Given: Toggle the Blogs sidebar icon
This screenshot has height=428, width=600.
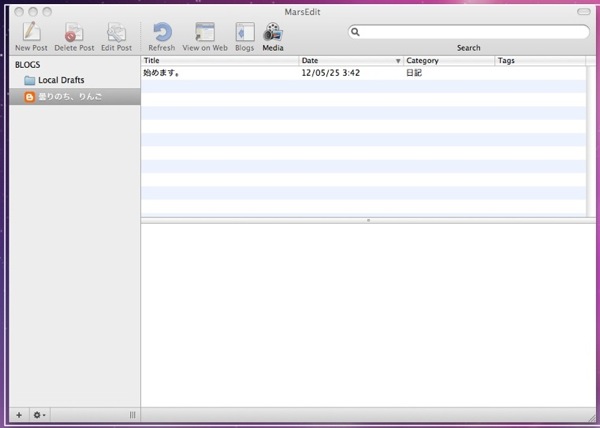Looking at the screenshot, I should tap(245, 31).
